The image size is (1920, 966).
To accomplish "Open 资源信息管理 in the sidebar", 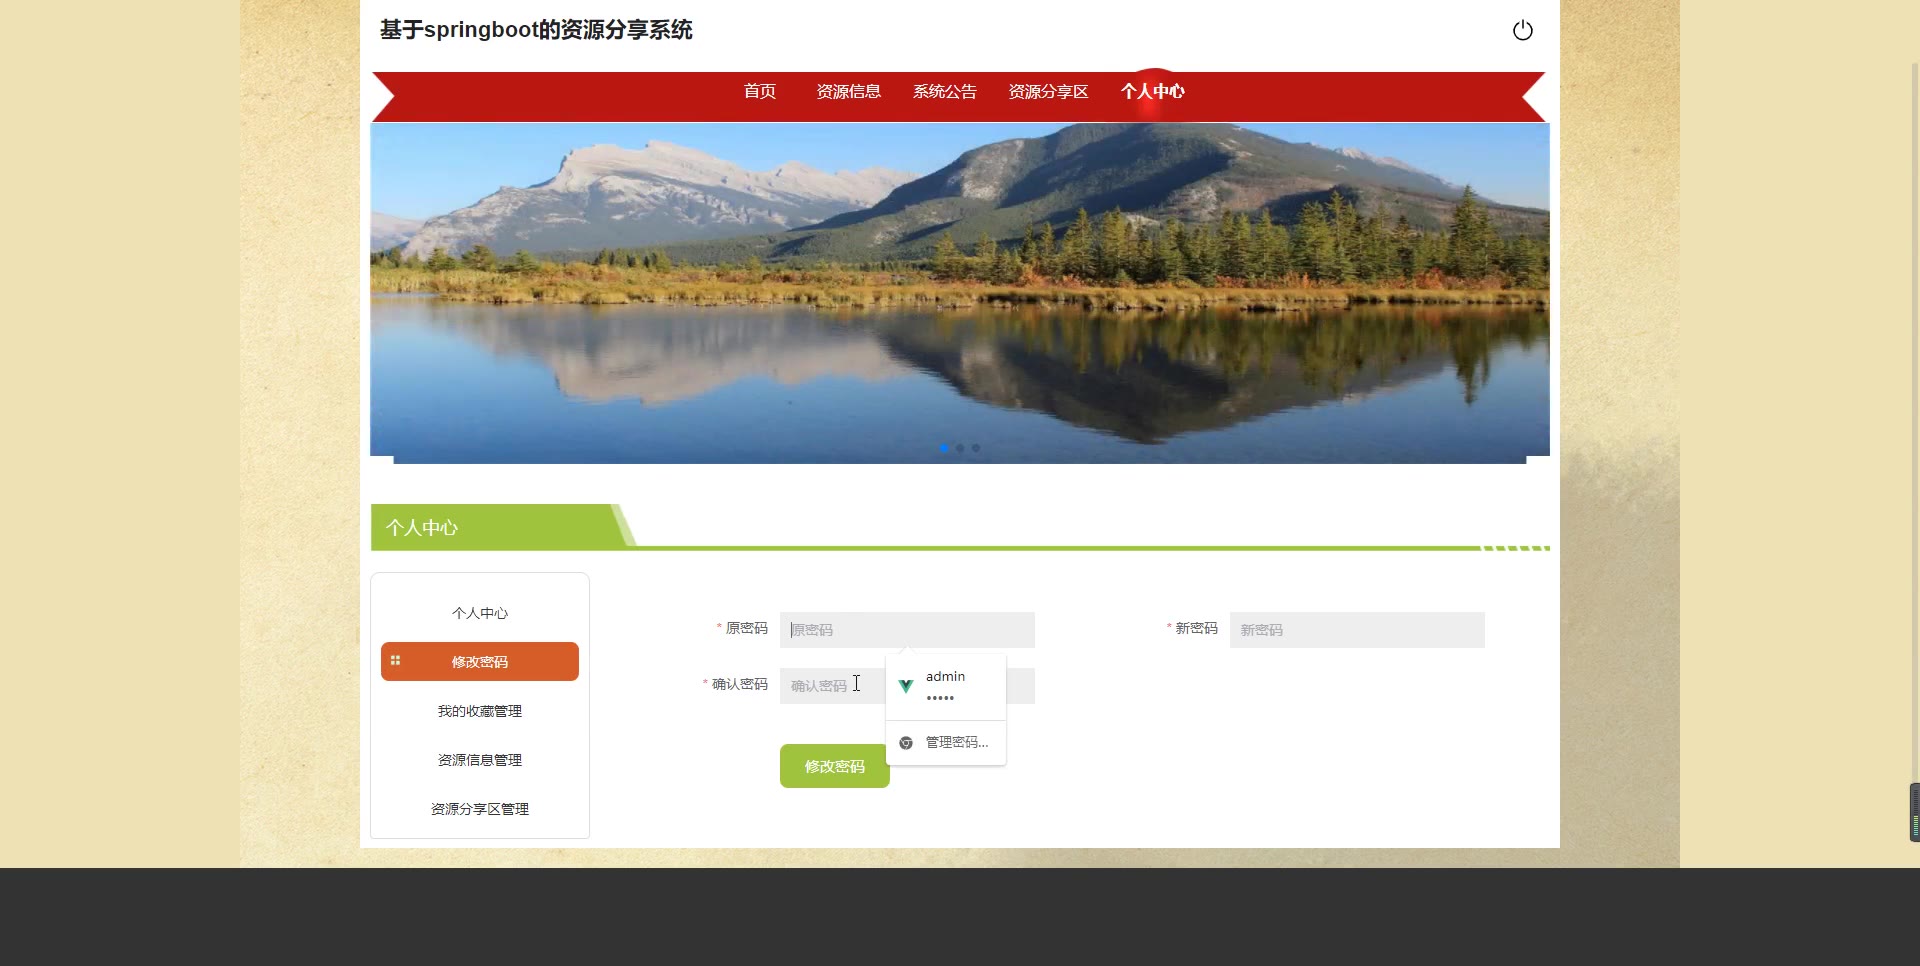I will [x=480, y=760].
